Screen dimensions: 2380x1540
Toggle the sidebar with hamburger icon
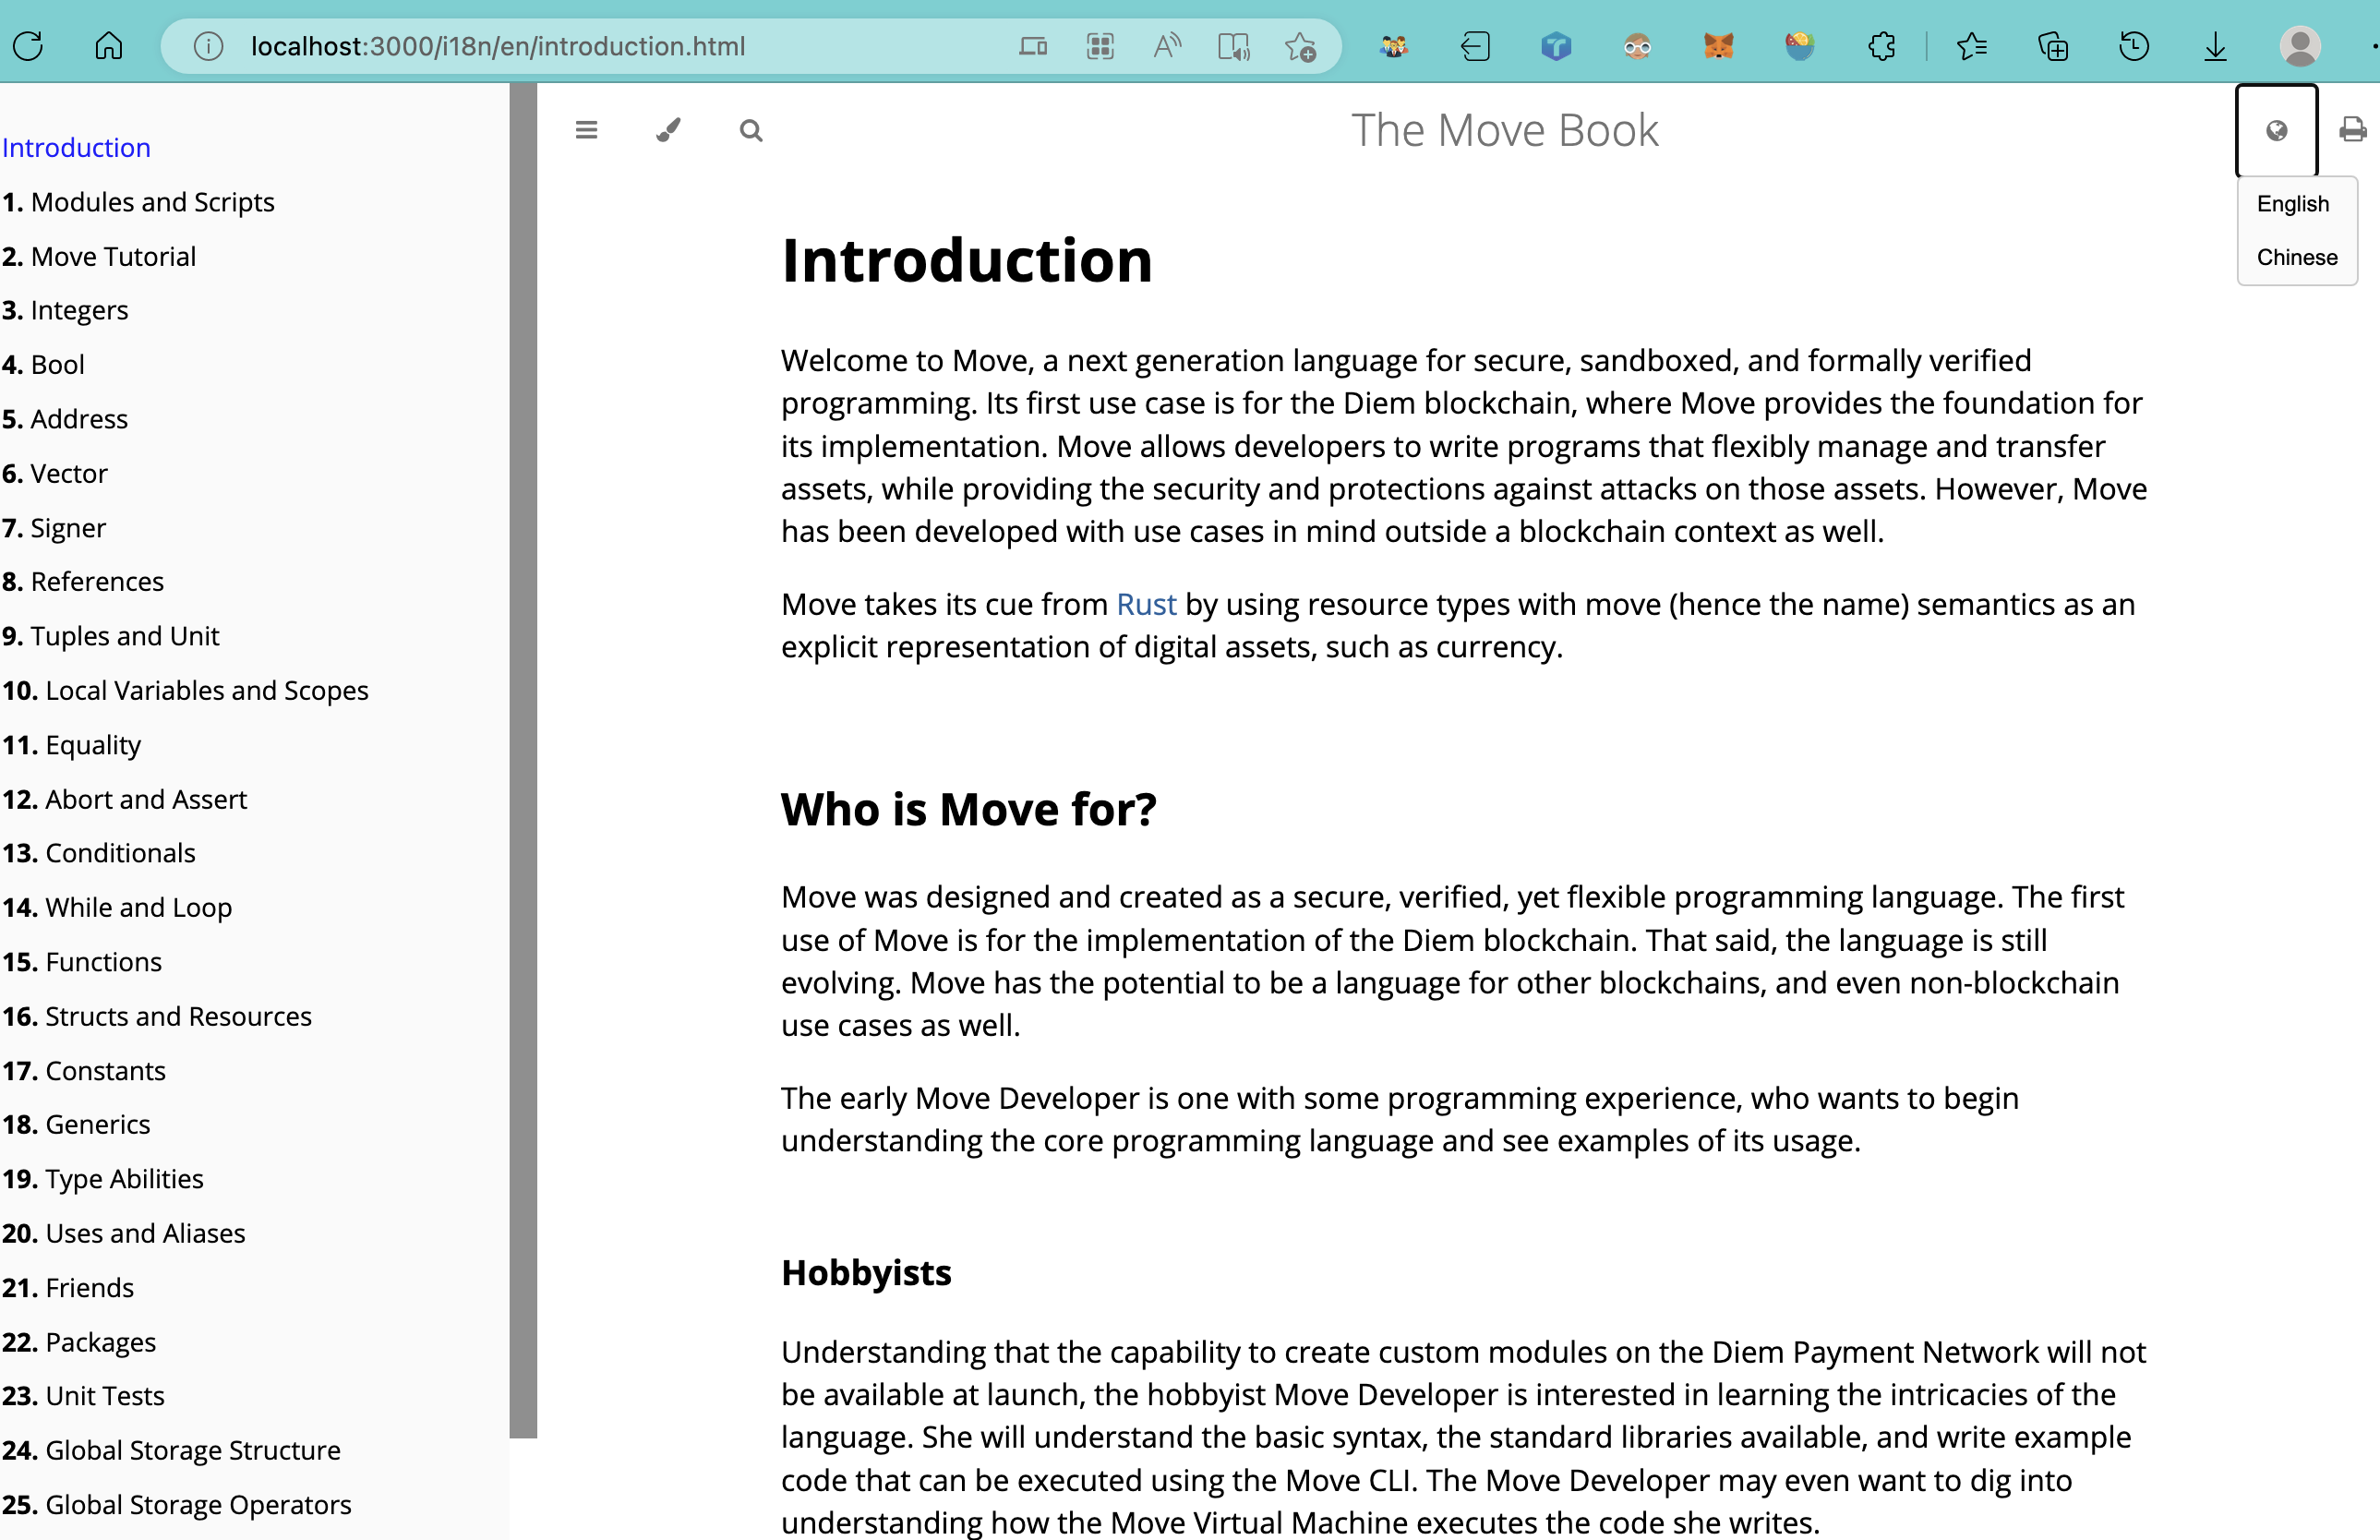coord(586,131)
